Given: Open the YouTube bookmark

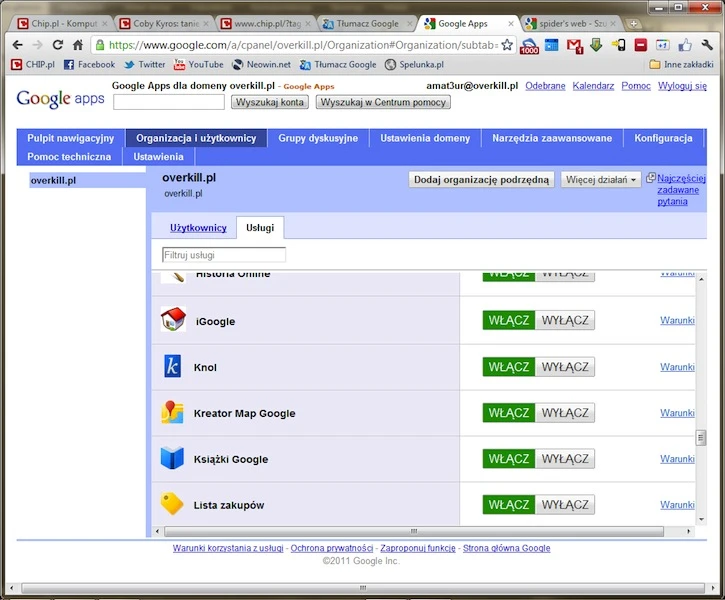Looking at the screenshot, I should tap(198, 65).
